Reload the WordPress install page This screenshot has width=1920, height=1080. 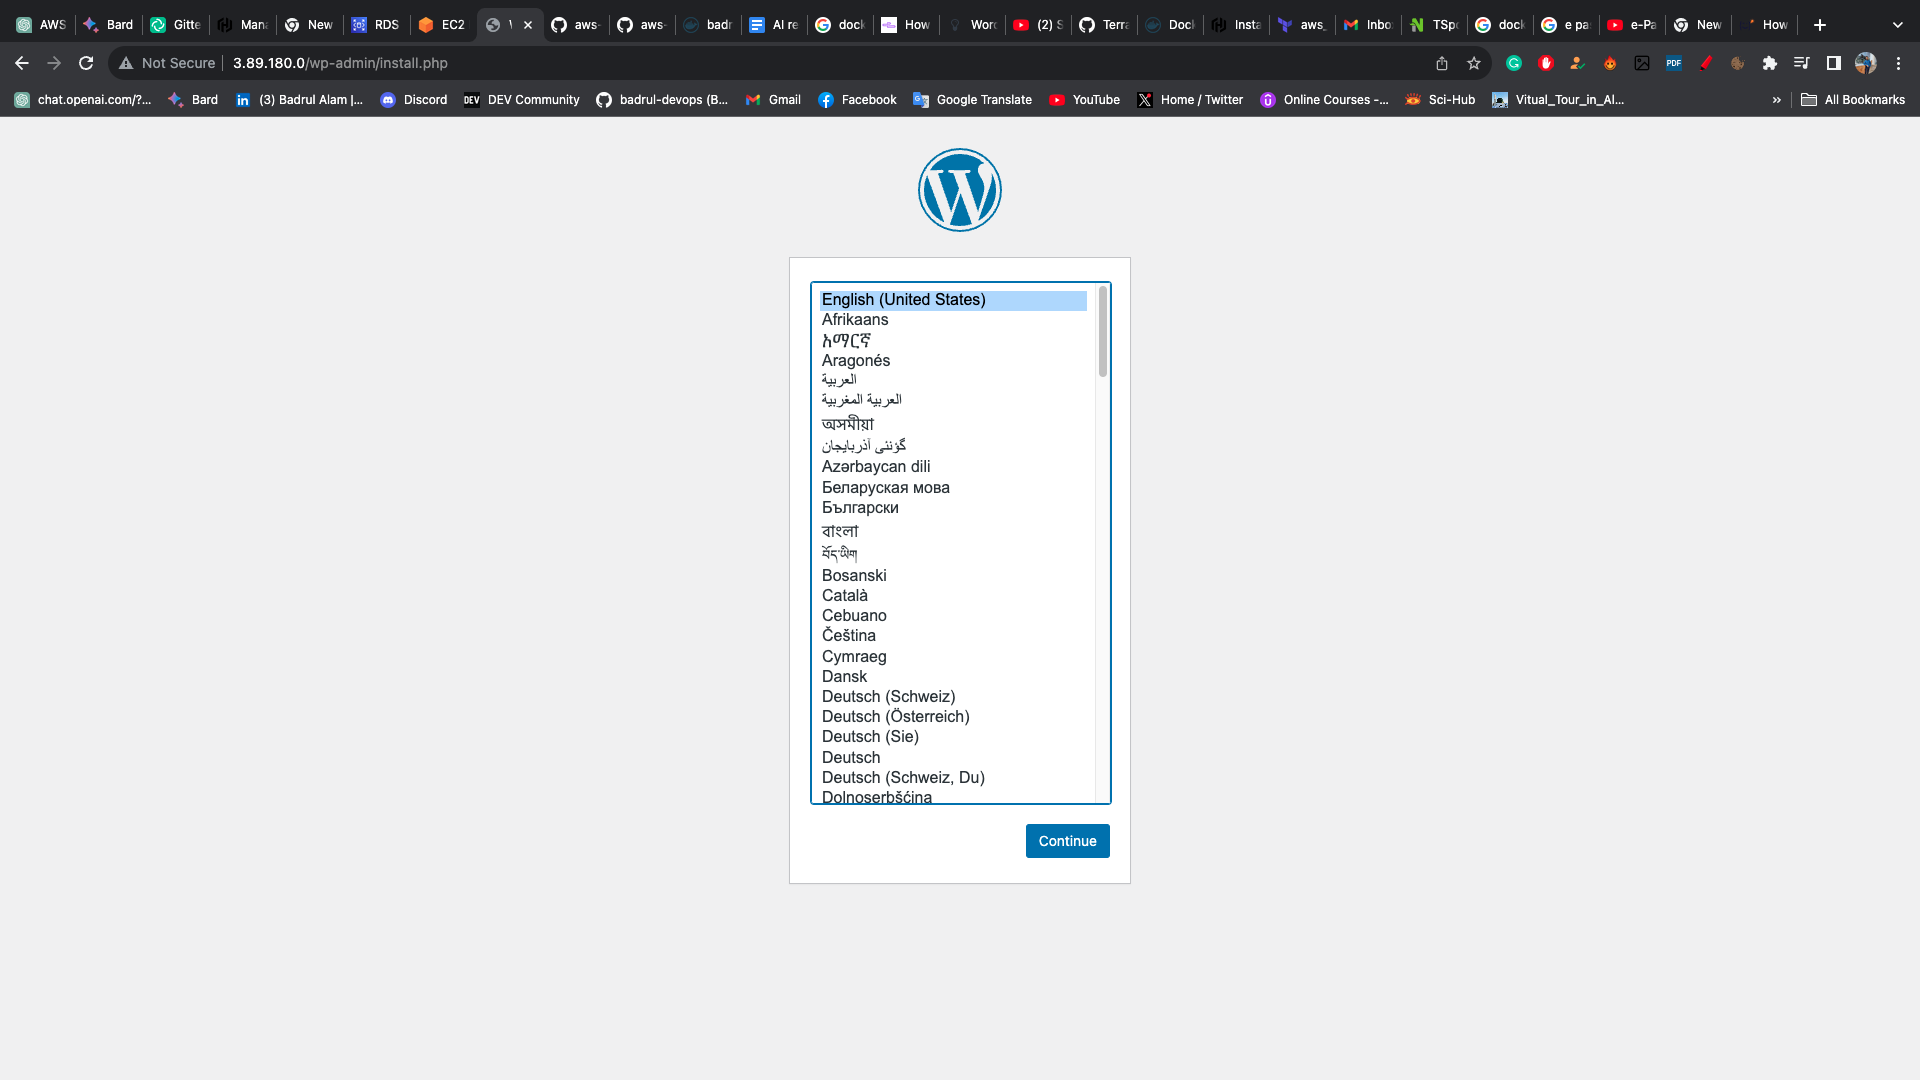[86, 63]
